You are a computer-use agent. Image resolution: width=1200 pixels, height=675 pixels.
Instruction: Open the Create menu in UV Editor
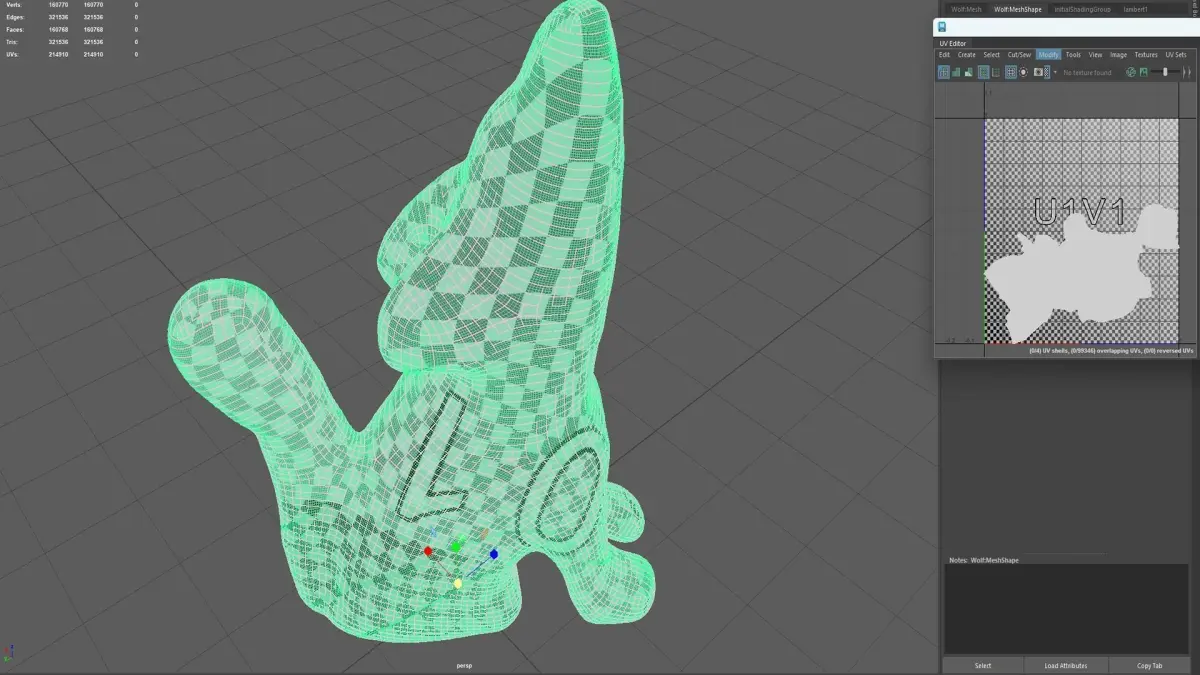966,55
